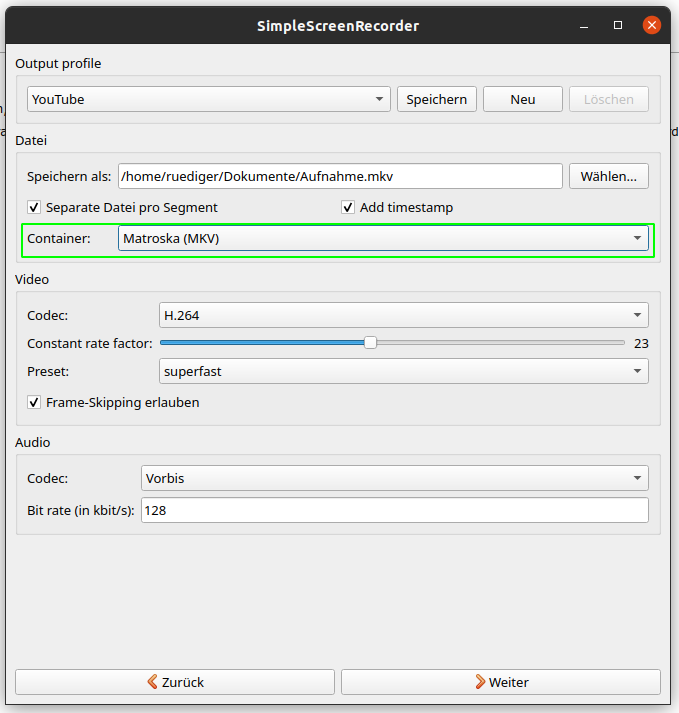This screenshot has height=713, width=679.
Task: Open the Container dropdown showing Matroska (MKV)
Action: (383, 238)
